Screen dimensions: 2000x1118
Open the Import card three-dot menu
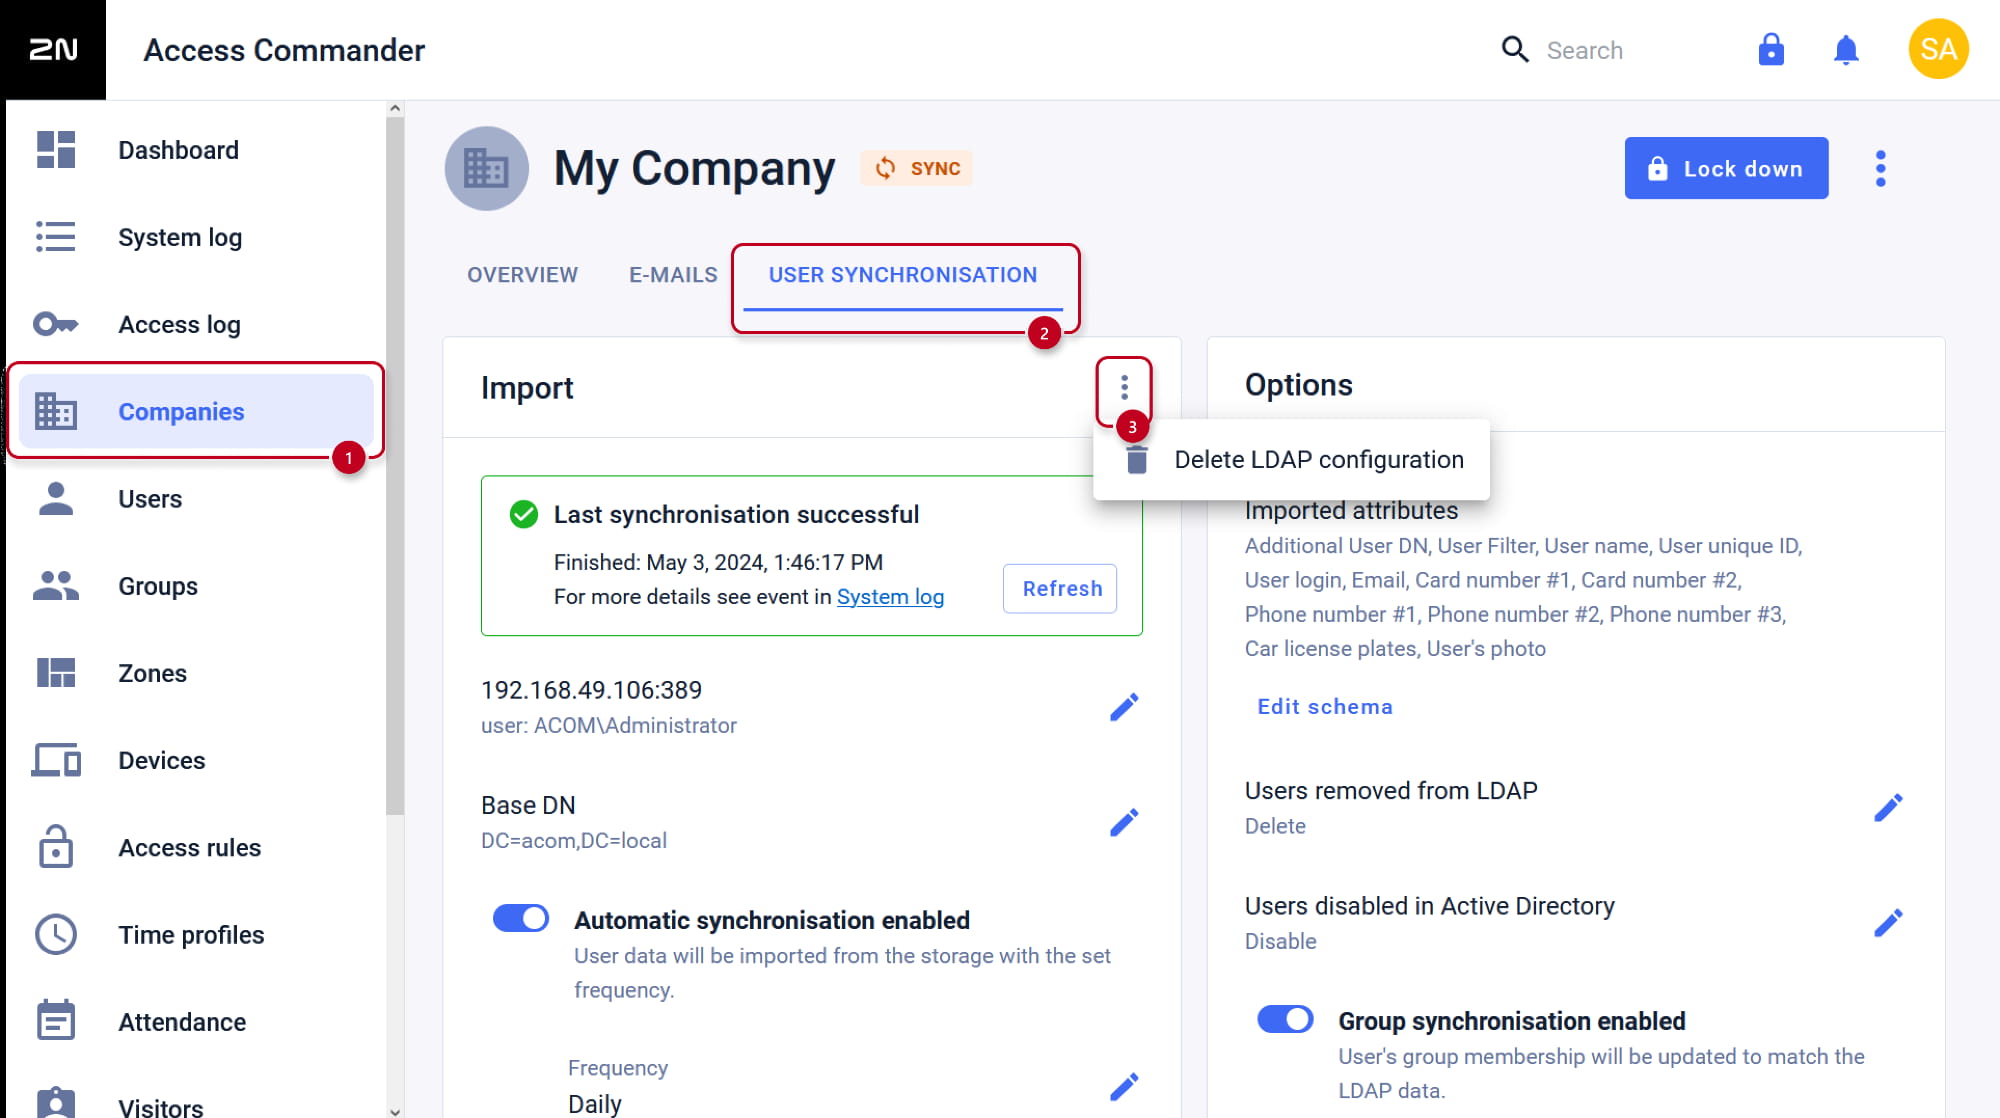click(1124, 387)
